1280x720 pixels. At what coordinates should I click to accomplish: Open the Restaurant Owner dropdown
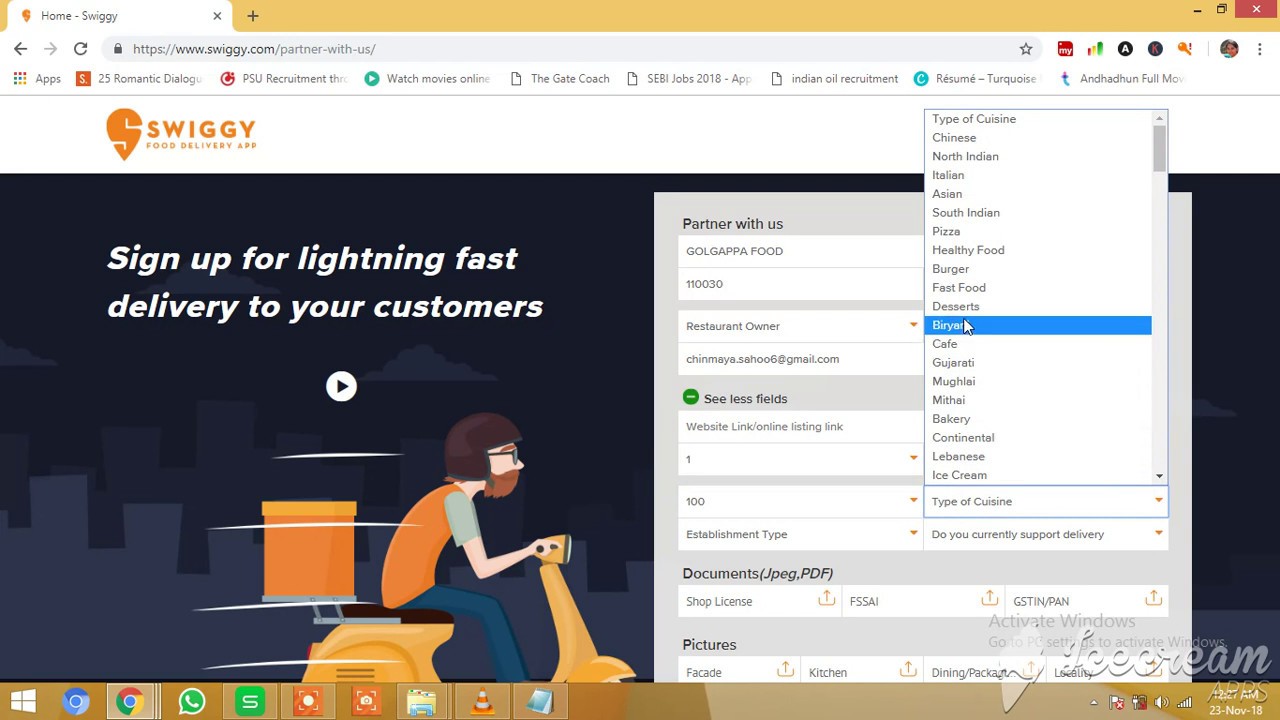(801, 326)
